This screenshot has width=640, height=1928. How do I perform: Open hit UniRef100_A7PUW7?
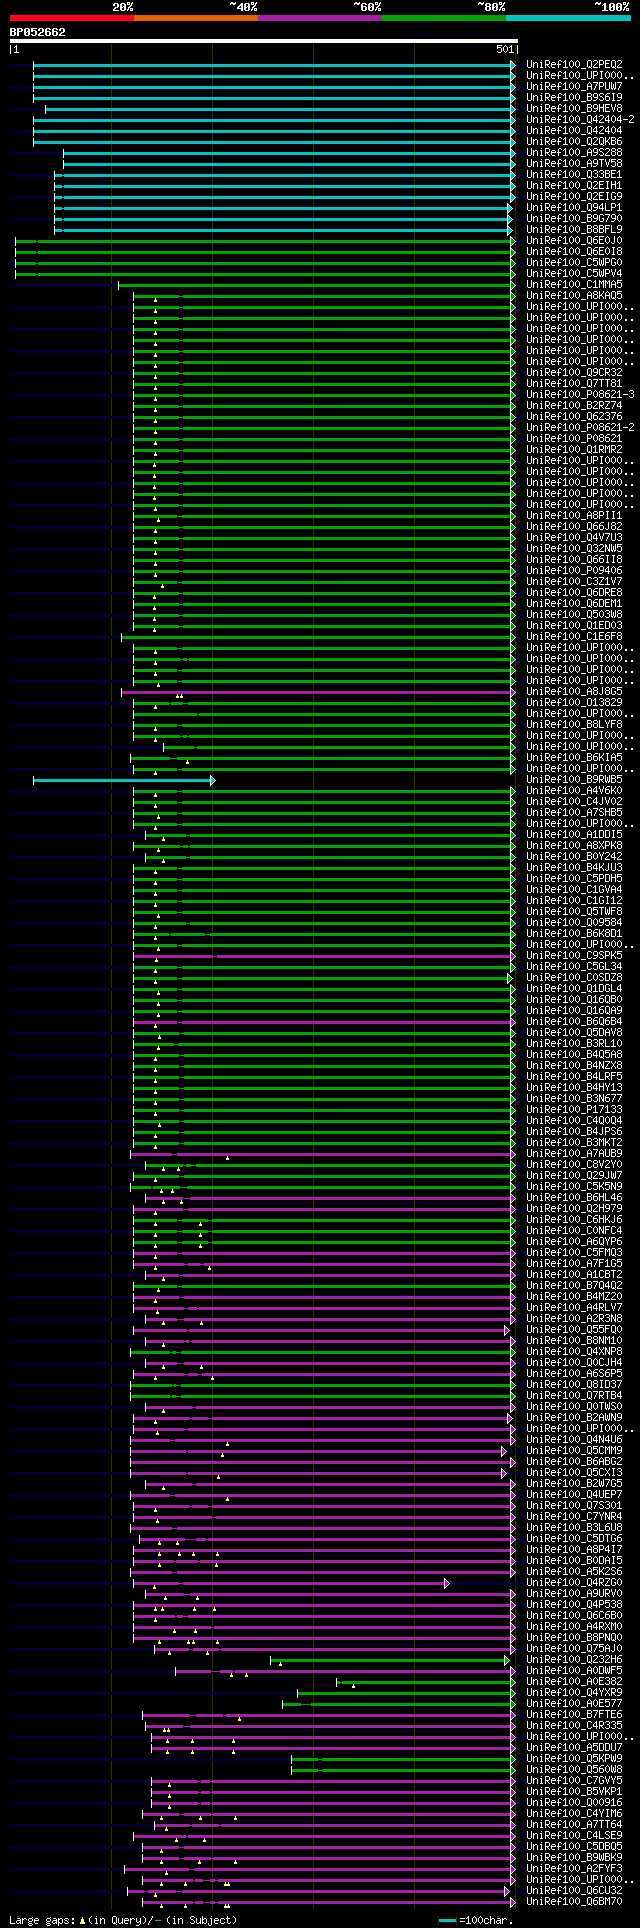tap(576, 86)
